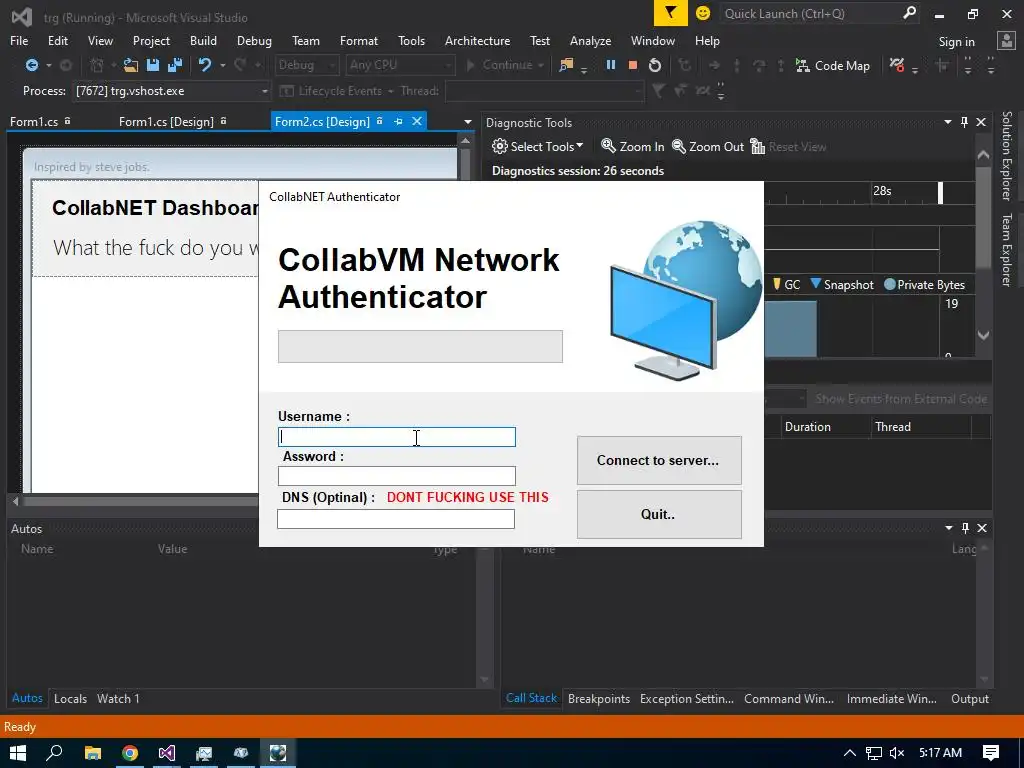Click the muted volume tray icon
The width and height of the screenshot is (1024, 768).
[897, 753]
